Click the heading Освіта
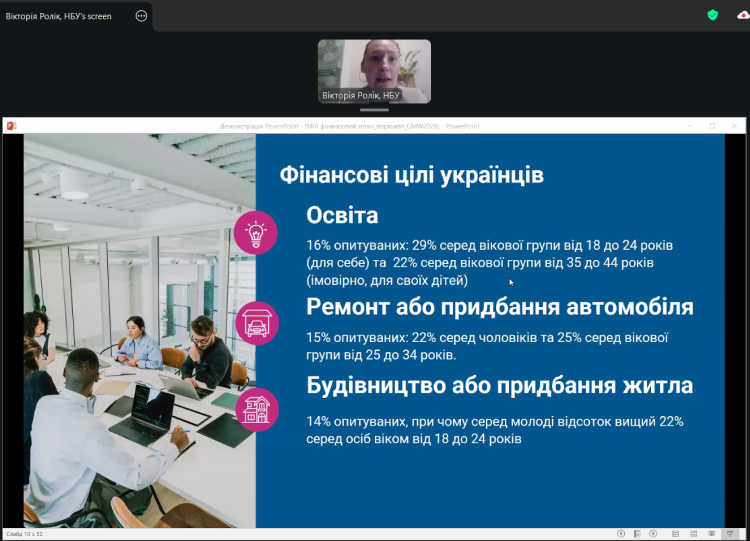This screenshot has height=541, width=750. click(x=342, y=215)
